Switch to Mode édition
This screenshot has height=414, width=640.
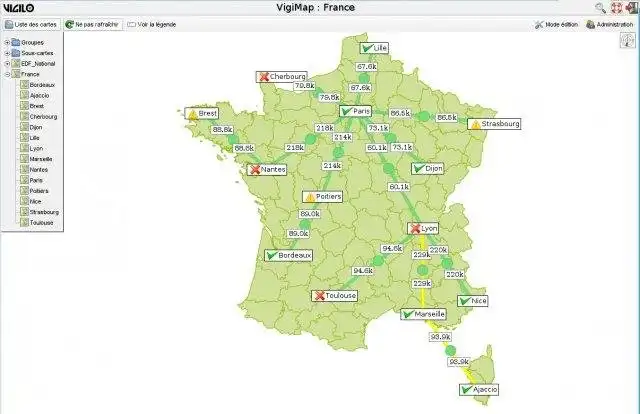point(556,24)
